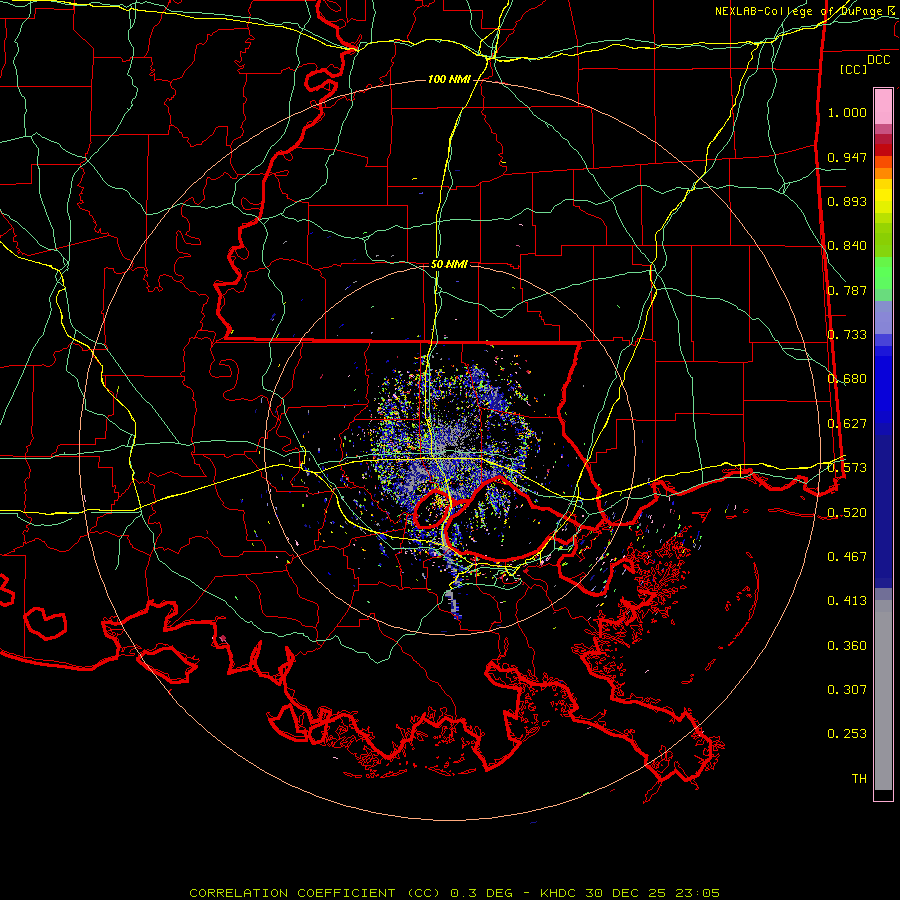Click the 23:05 timestamp in footer

tap(699, 893)
